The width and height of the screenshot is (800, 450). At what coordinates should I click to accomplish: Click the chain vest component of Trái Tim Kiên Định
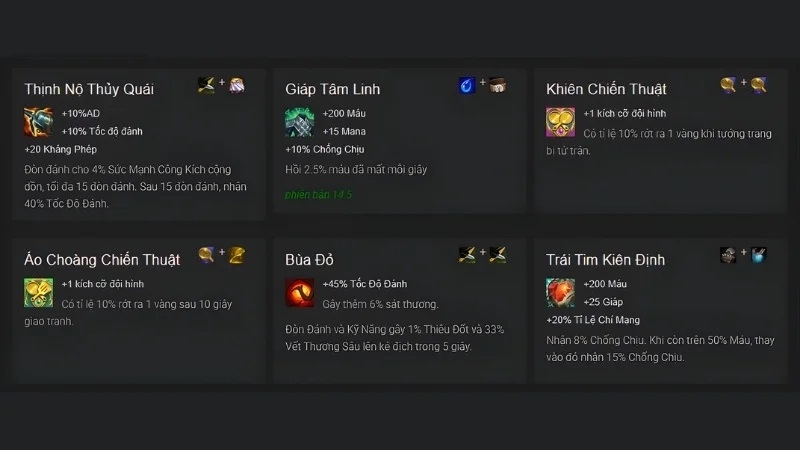[x=728, y=255]
